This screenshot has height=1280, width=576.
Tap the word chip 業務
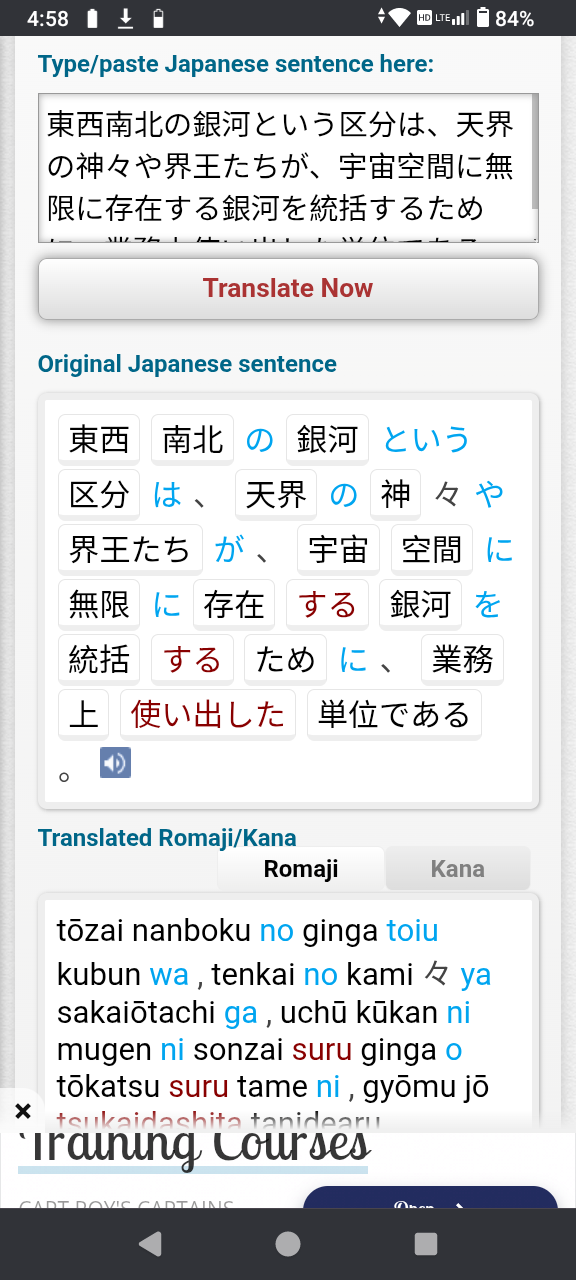[x=462, y=659]
